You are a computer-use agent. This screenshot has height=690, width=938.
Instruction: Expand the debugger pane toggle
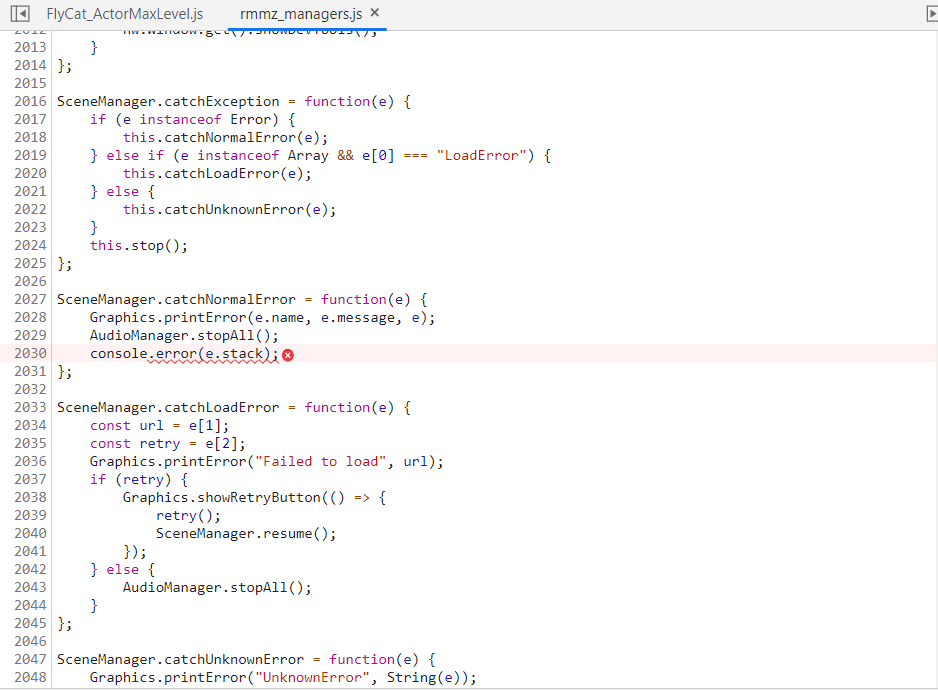(x=931, y=13)
